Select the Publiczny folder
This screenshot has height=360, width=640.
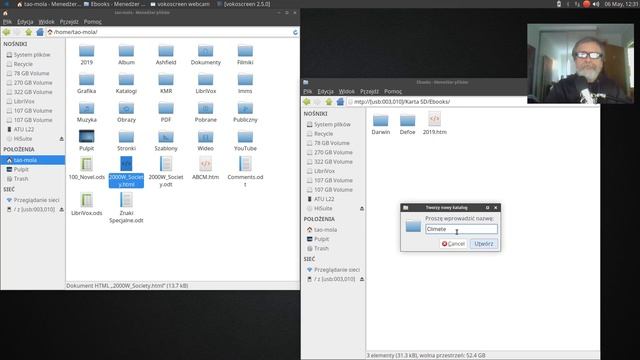pyautogui.click(x=245, y=112)
